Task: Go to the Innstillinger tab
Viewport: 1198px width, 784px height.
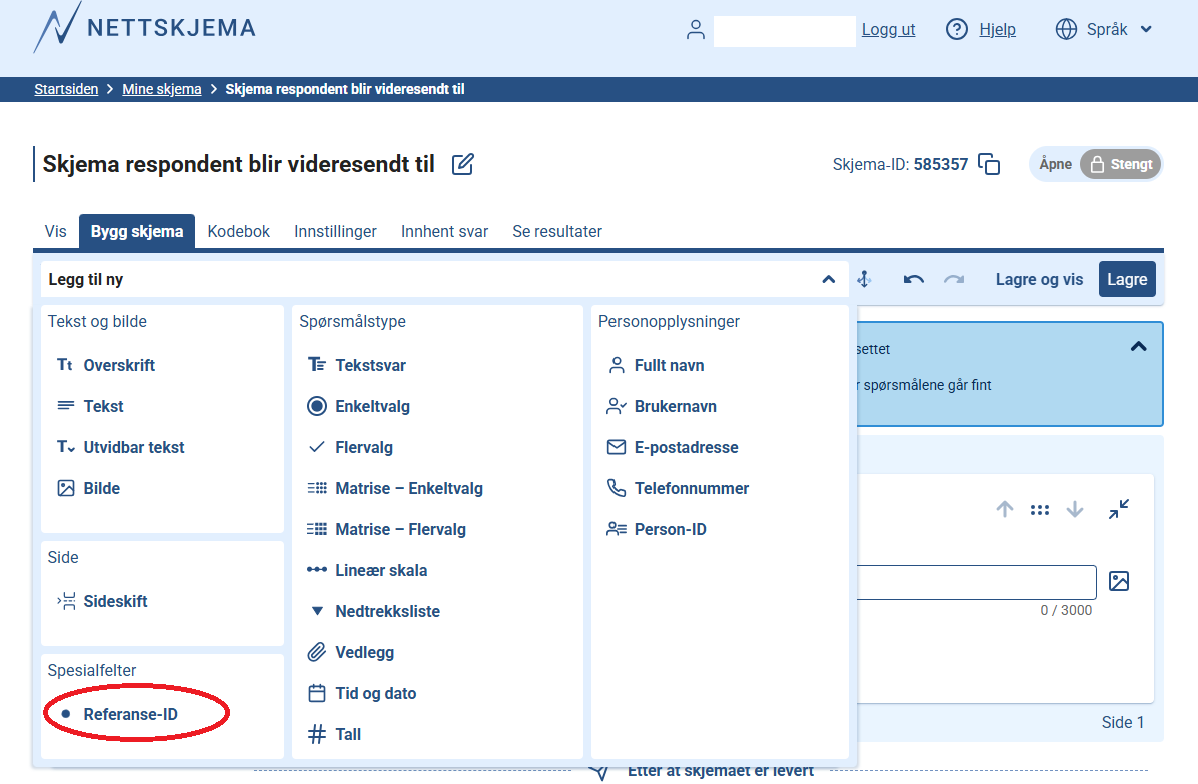Action: click(x=335, y=232)
